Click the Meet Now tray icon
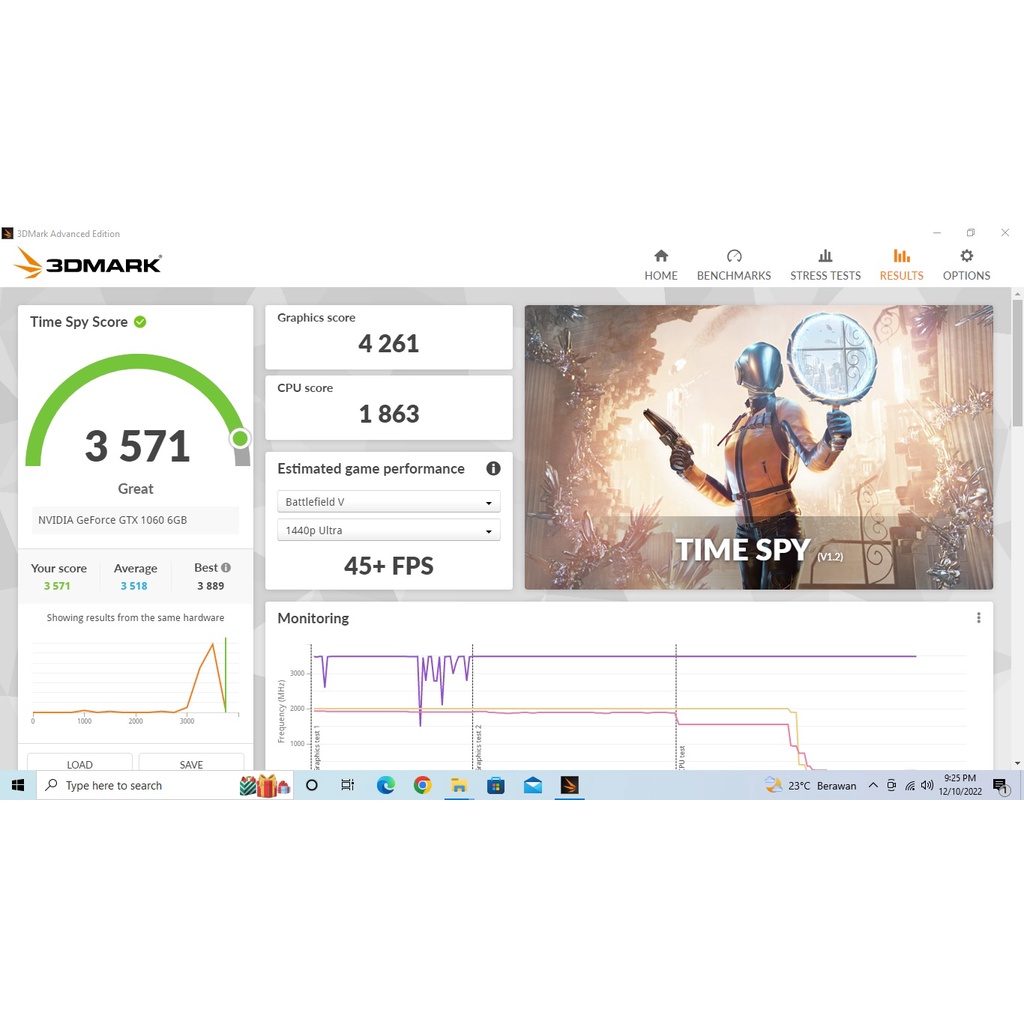This screenshot has width=1024, height=1024. [891, 785]
